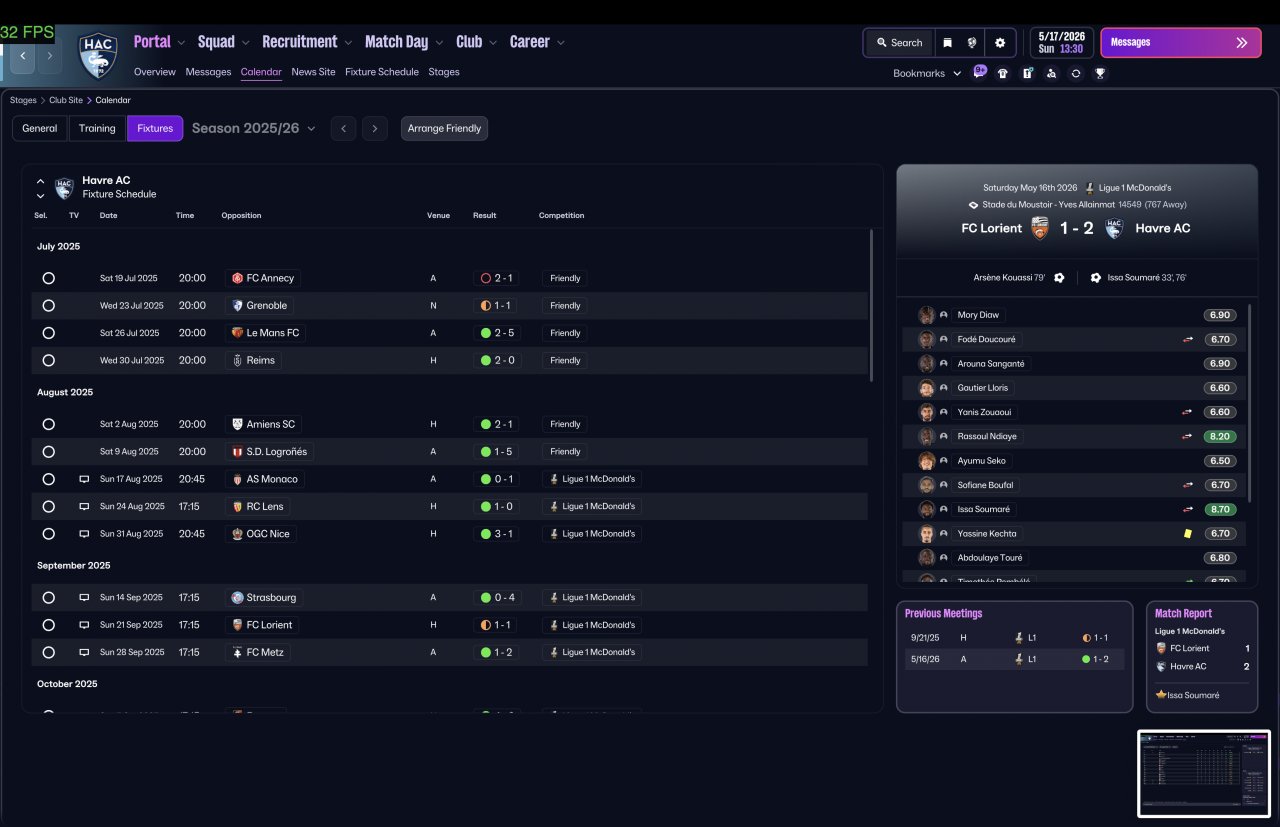Image resolution: width=1280 pixels, height=827 pixels.
Task: Click the FC Lorient crest in match header
Action: [1040, 228]
